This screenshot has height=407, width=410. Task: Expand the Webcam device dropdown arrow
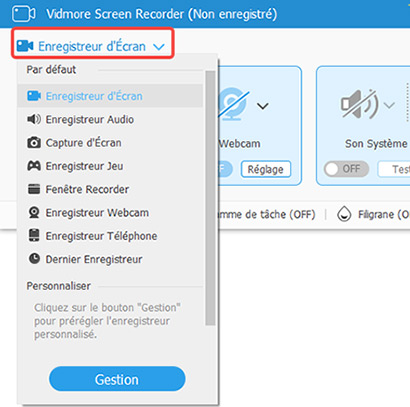[x=263, y=106]
